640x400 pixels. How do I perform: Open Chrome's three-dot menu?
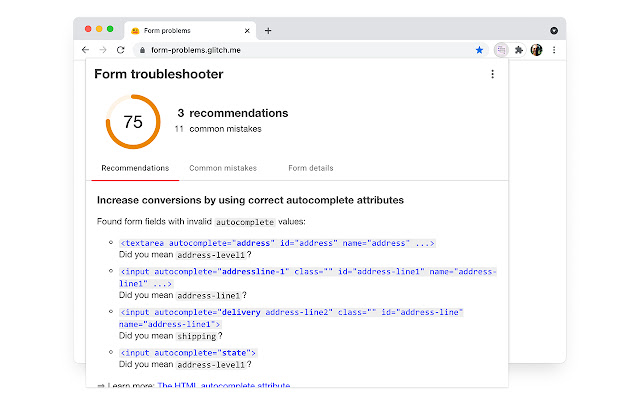click(554, 49)
